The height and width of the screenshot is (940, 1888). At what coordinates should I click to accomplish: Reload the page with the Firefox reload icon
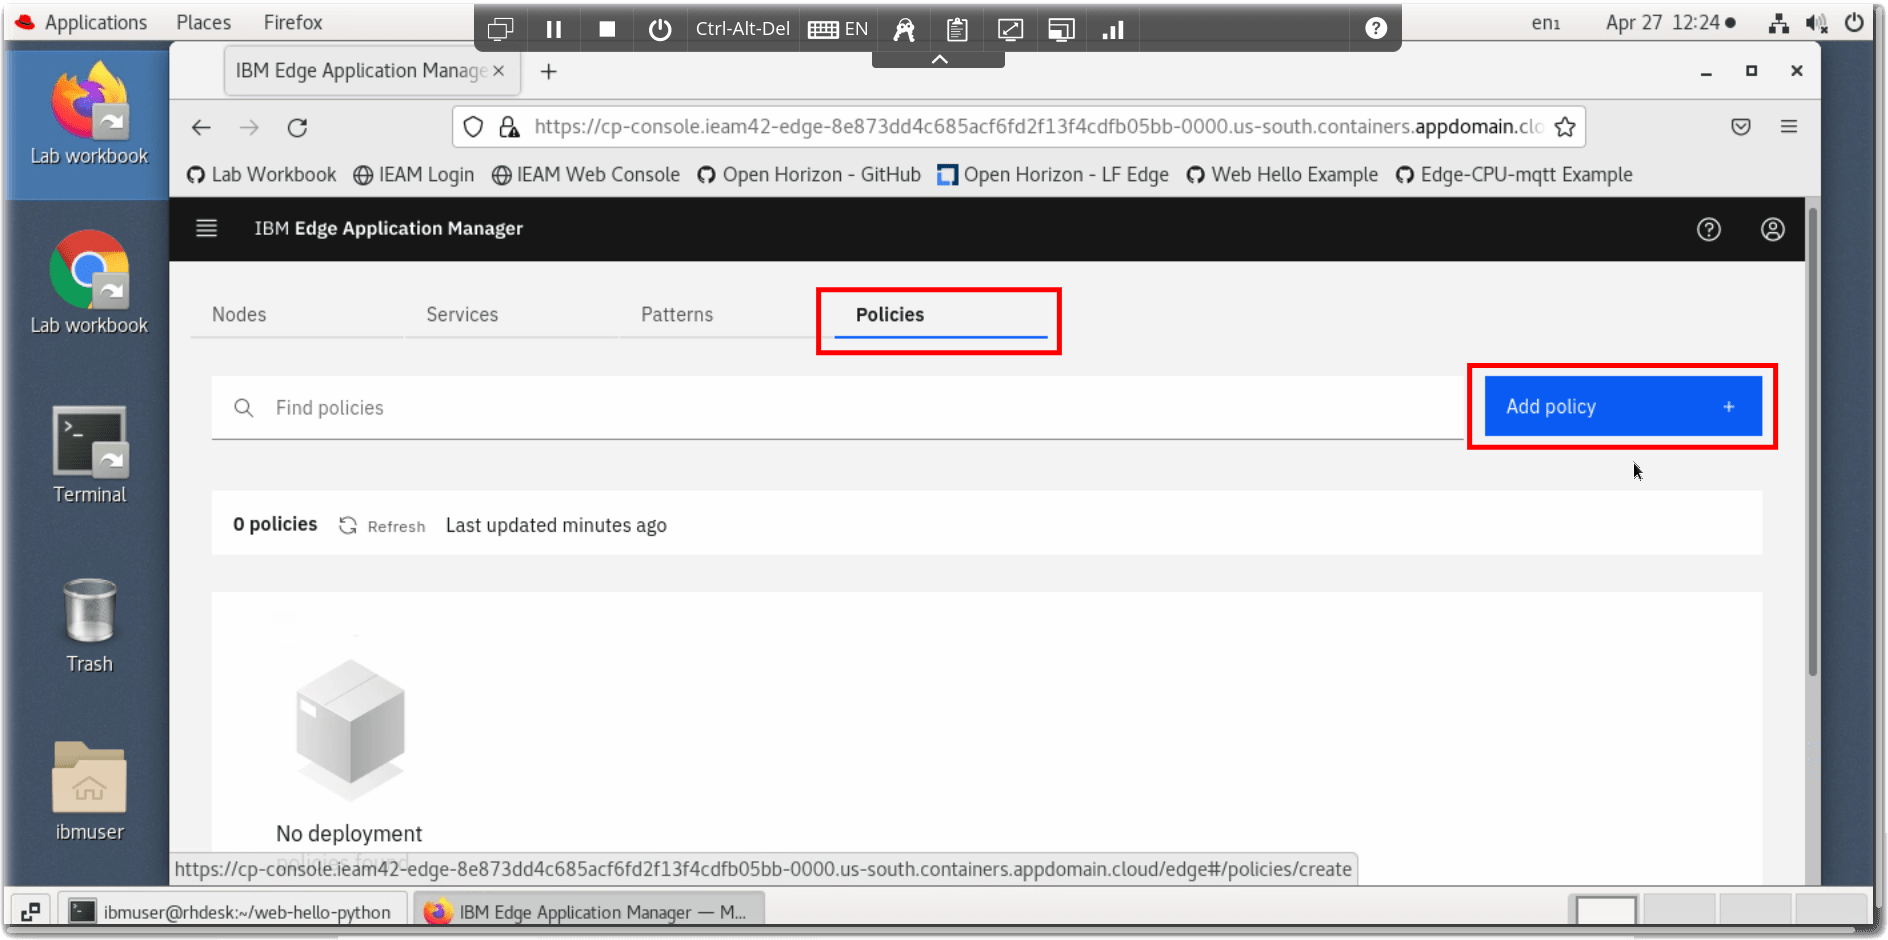coord(297,127)
